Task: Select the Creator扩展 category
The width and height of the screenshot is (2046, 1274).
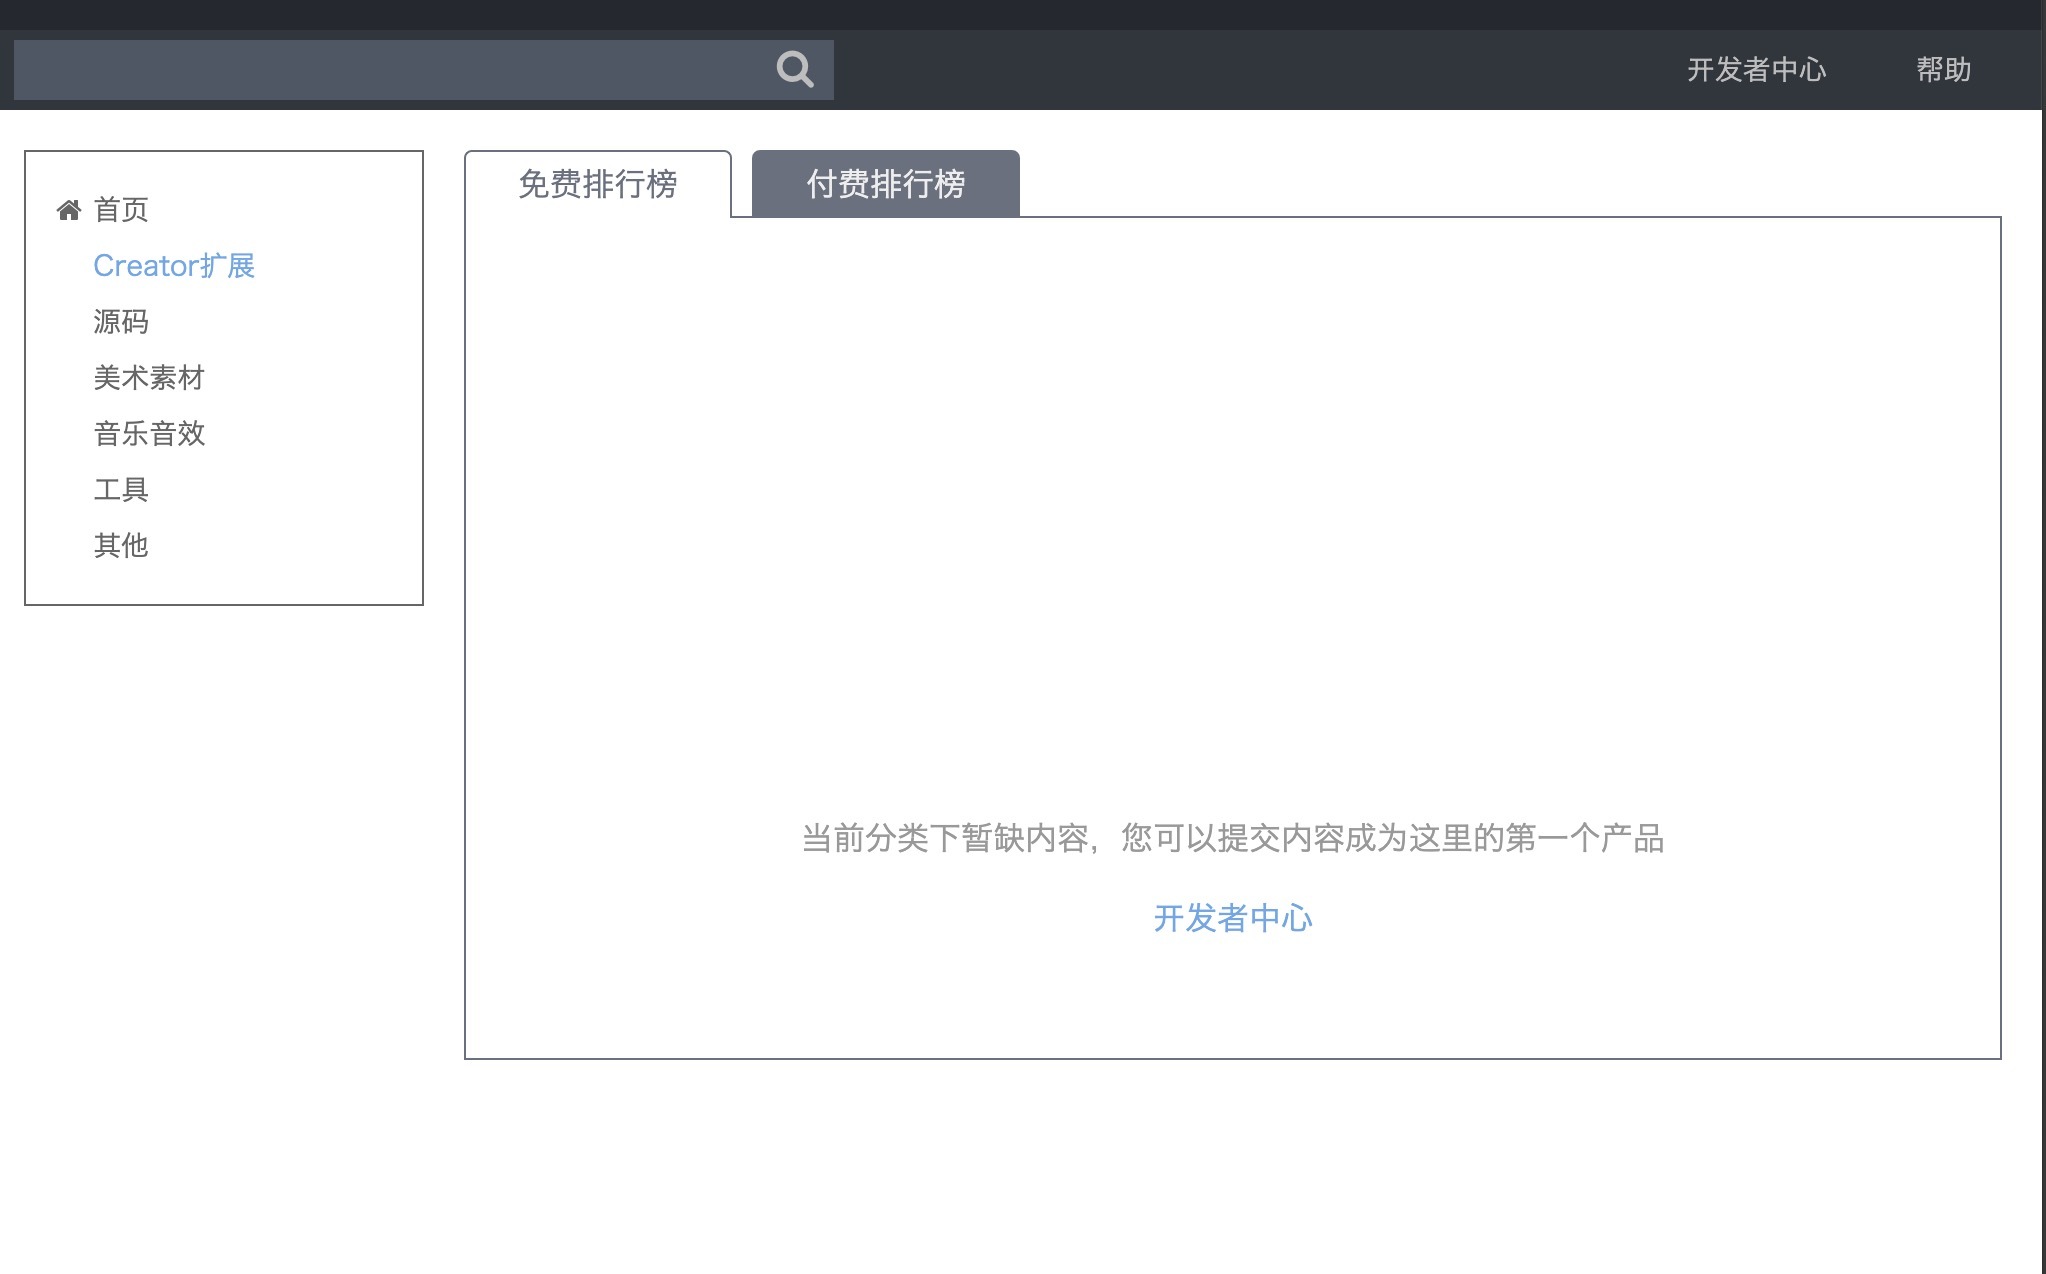Action: 174,266
